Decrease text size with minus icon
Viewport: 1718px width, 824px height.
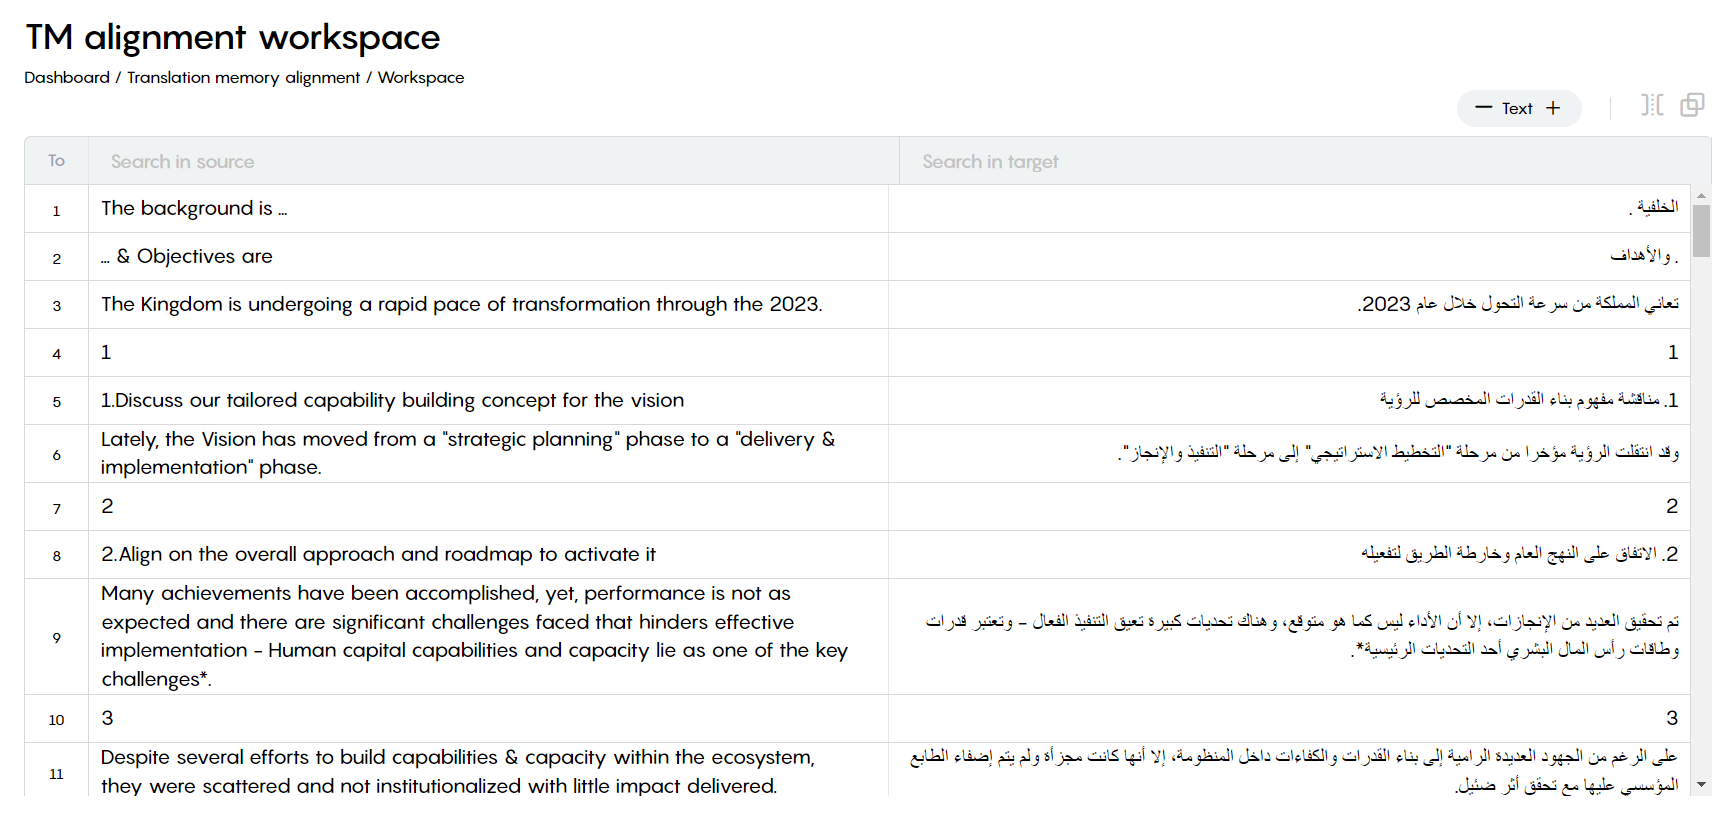coord(1483,108)
